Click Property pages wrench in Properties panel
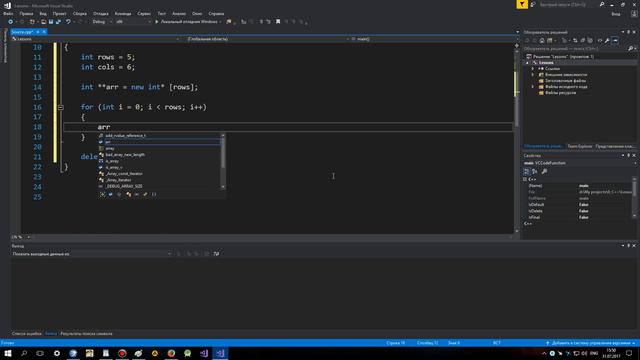This screenshot has height=360, width=640. point(544,171)
